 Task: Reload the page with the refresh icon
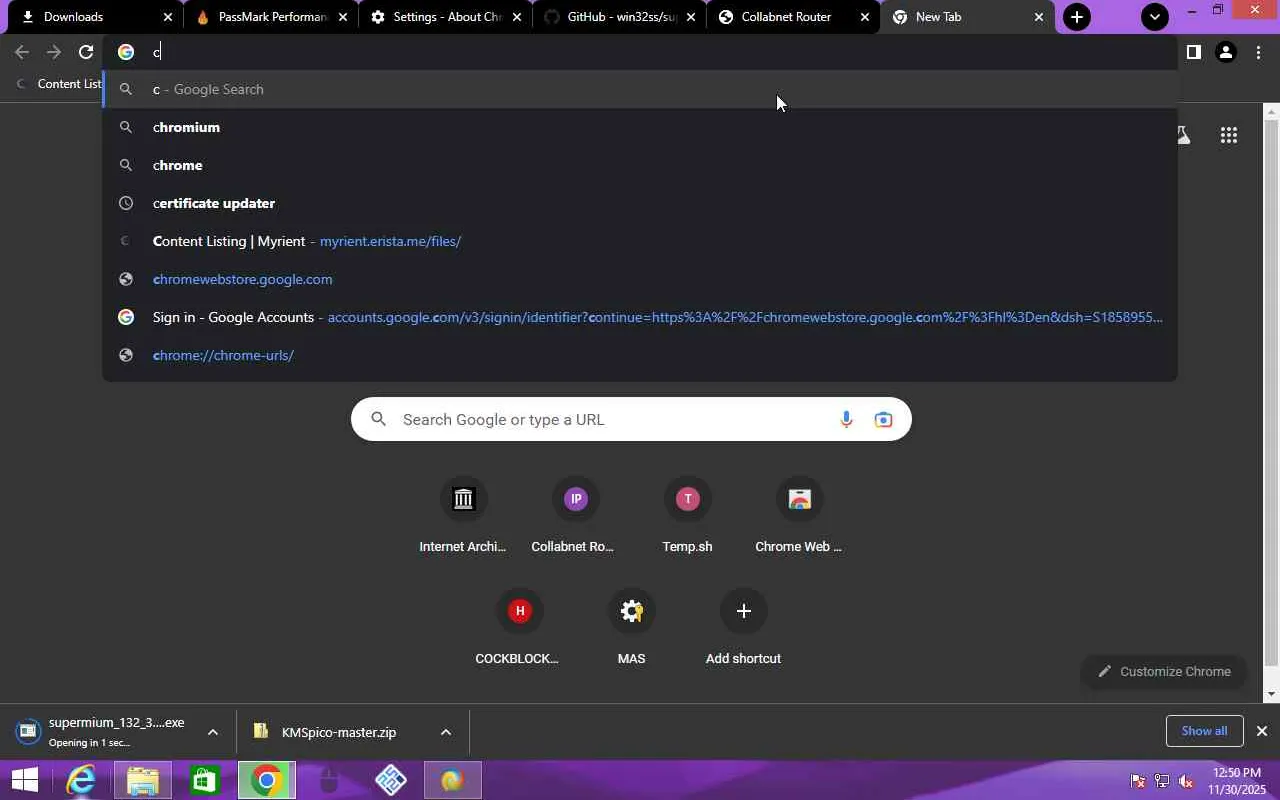pos(86,52)
